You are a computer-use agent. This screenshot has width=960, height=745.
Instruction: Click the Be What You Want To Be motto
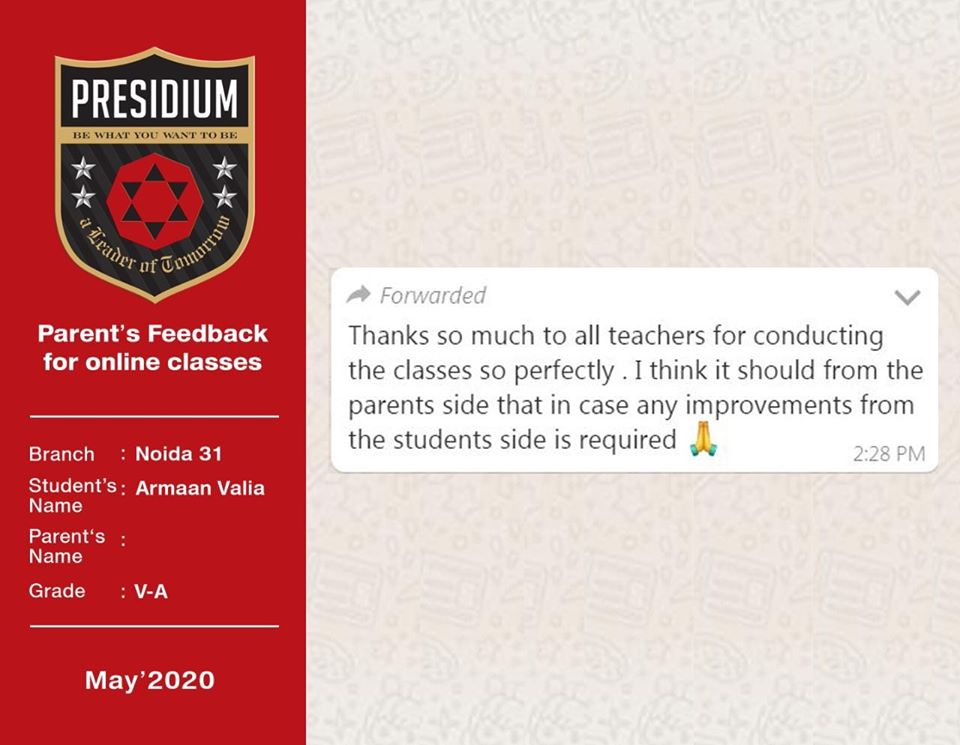coord(154,135)
